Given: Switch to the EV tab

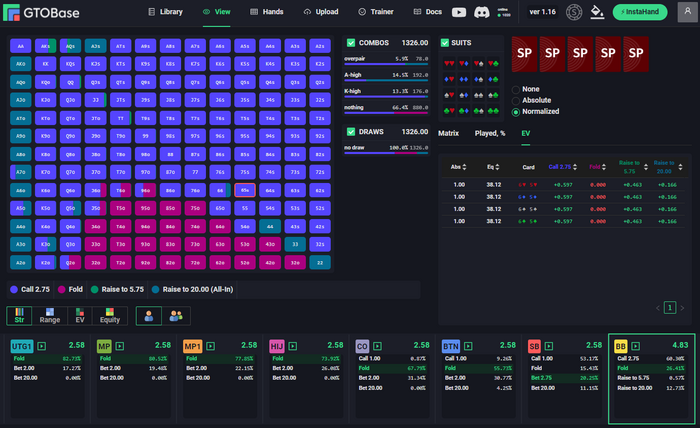Looking at the screenshot, I should point(525,133).
